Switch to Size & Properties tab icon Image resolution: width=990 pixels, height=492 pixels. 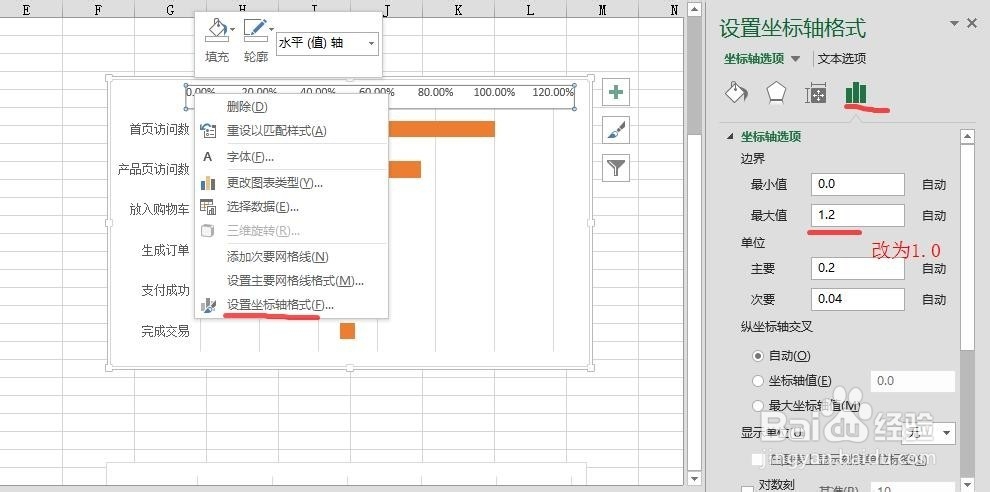(x=816, y=94)
